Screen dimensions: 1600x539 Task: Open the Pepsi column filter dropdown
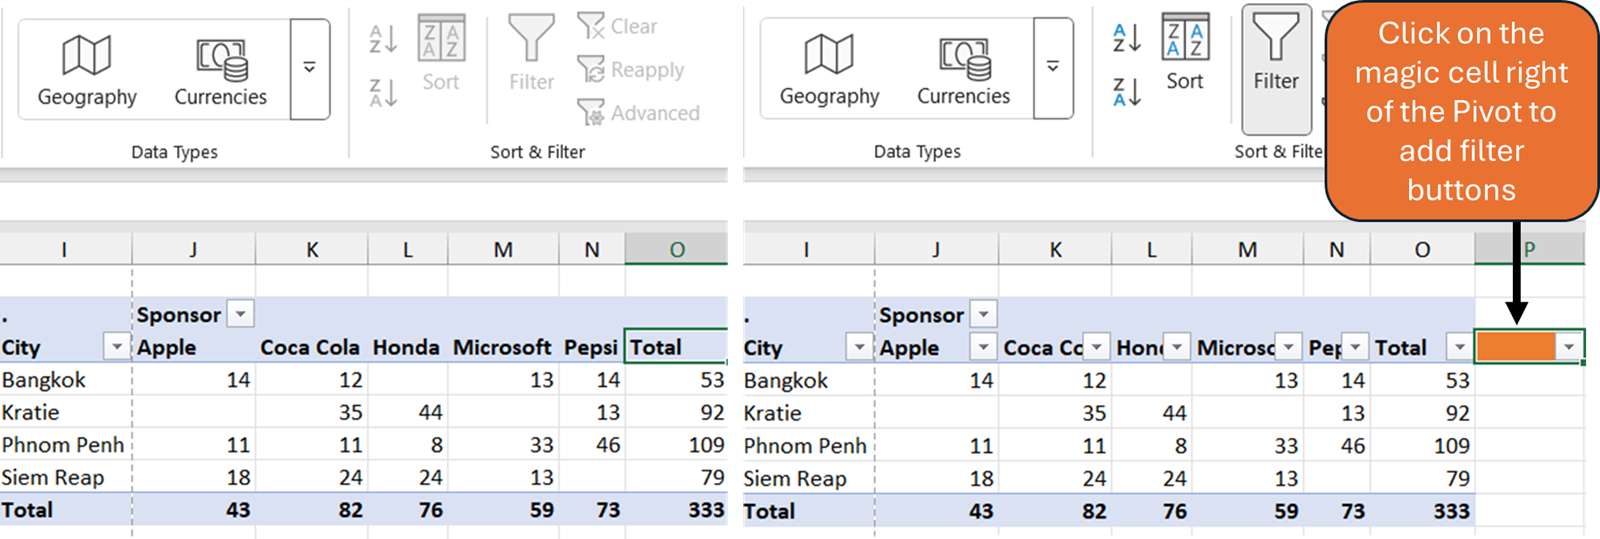[x=1355, y=347]
